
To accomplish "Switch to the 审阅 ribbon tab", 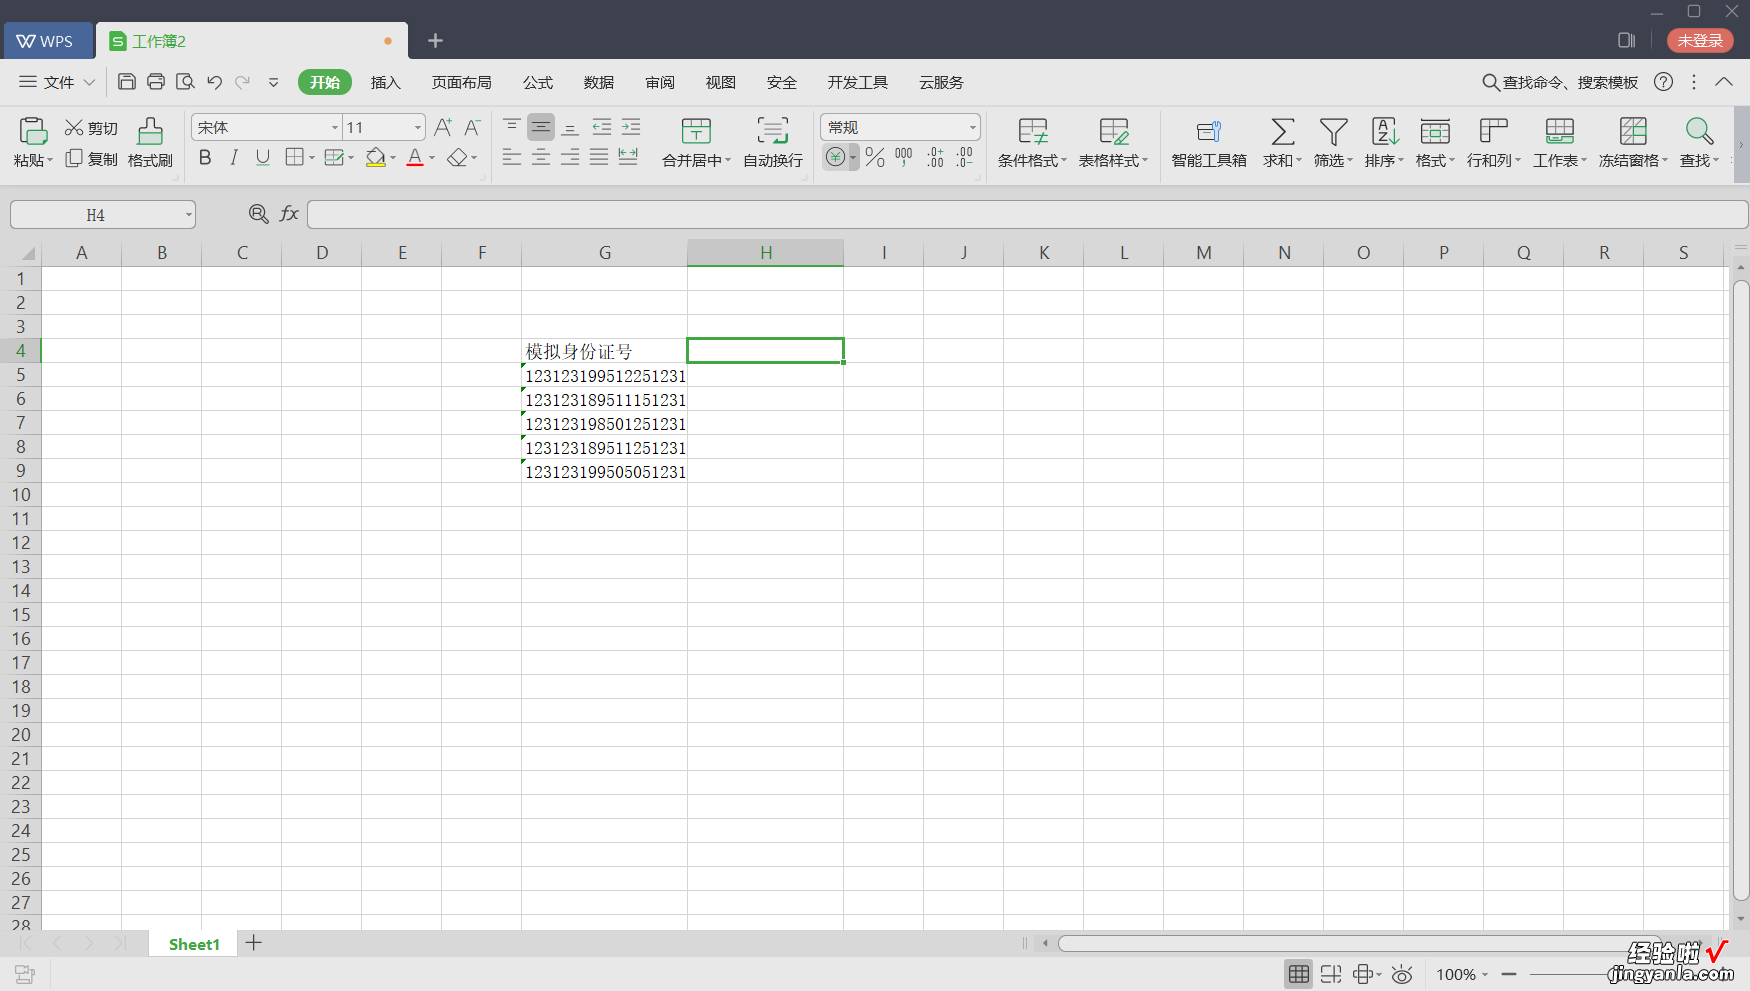I will 660,82.
